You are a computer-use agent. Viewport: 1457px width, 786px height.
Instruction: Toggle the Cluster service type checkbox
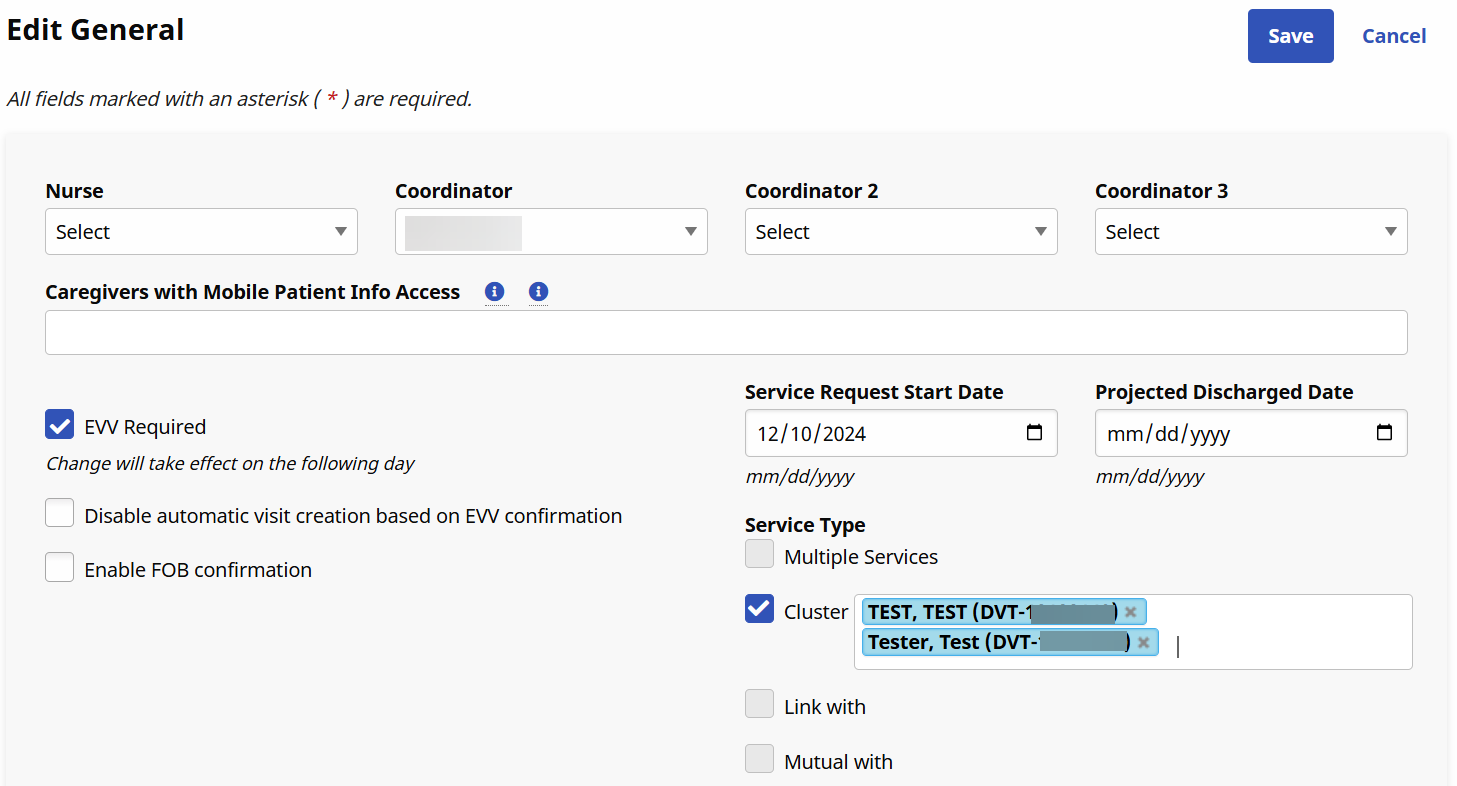760,609
